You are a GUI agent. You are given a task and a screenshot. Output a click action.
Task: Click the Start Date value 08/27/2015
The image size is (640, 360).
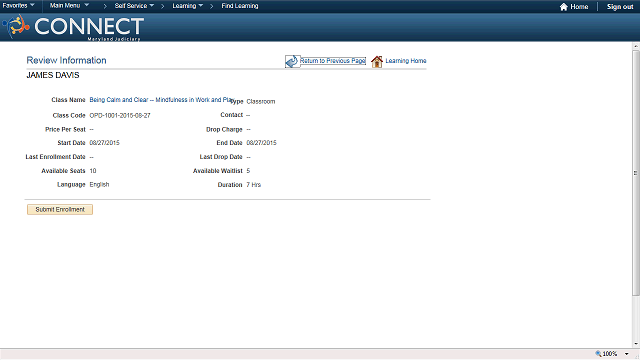104,143
